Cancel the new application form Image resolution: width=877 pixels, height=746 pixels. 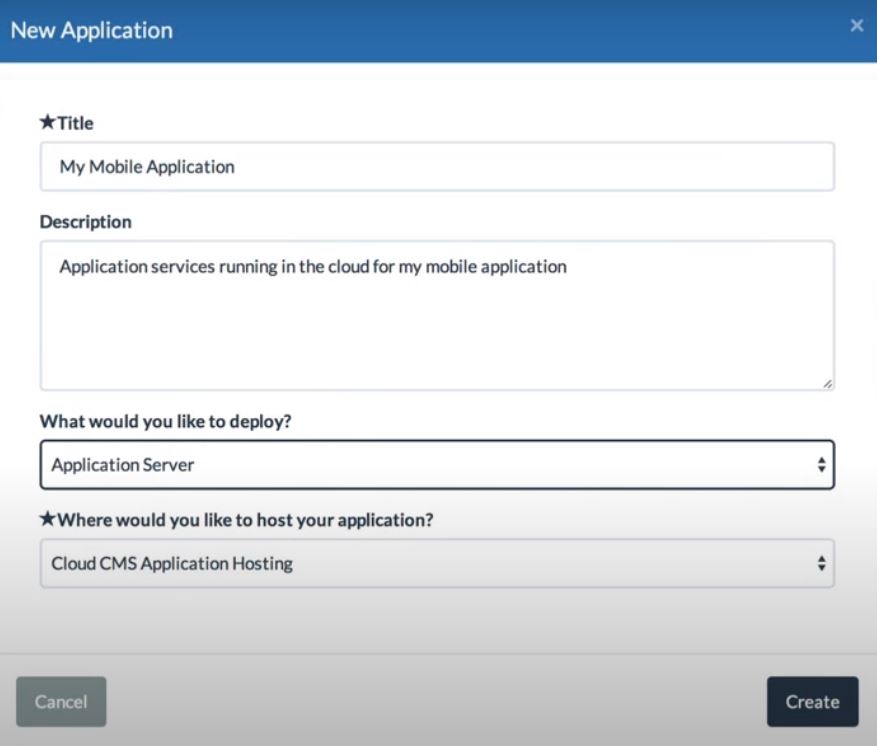click(x=61, y=702)
